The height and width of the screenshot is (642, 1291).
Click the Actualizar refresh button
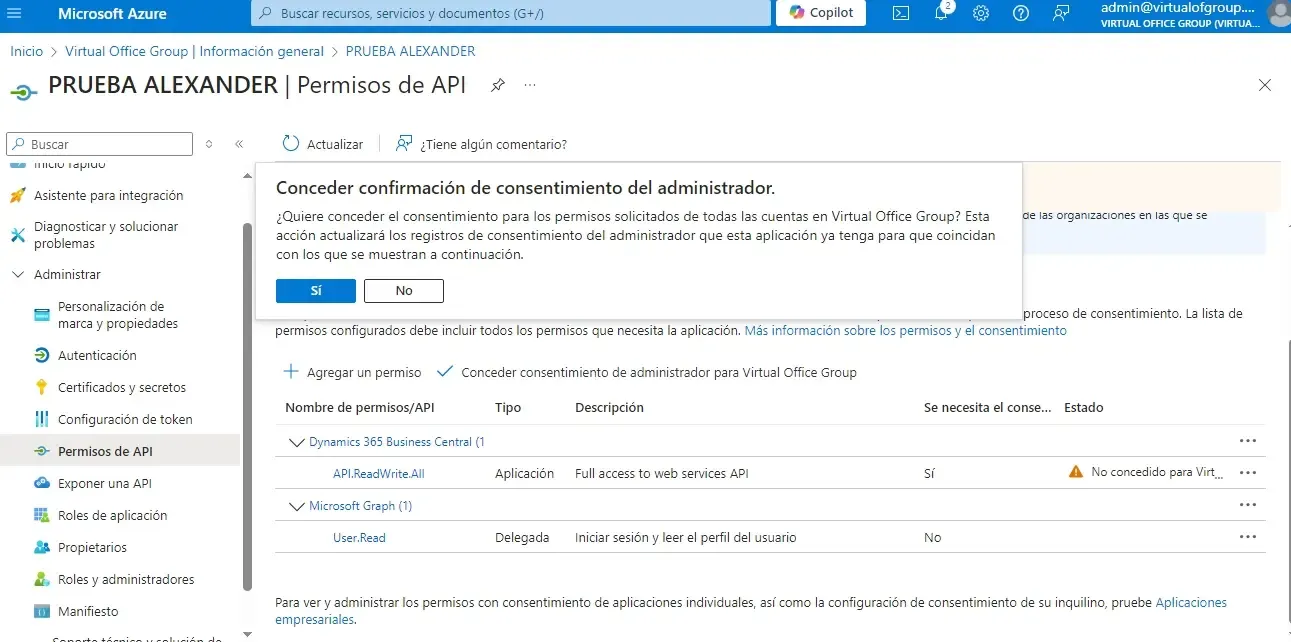323,144
